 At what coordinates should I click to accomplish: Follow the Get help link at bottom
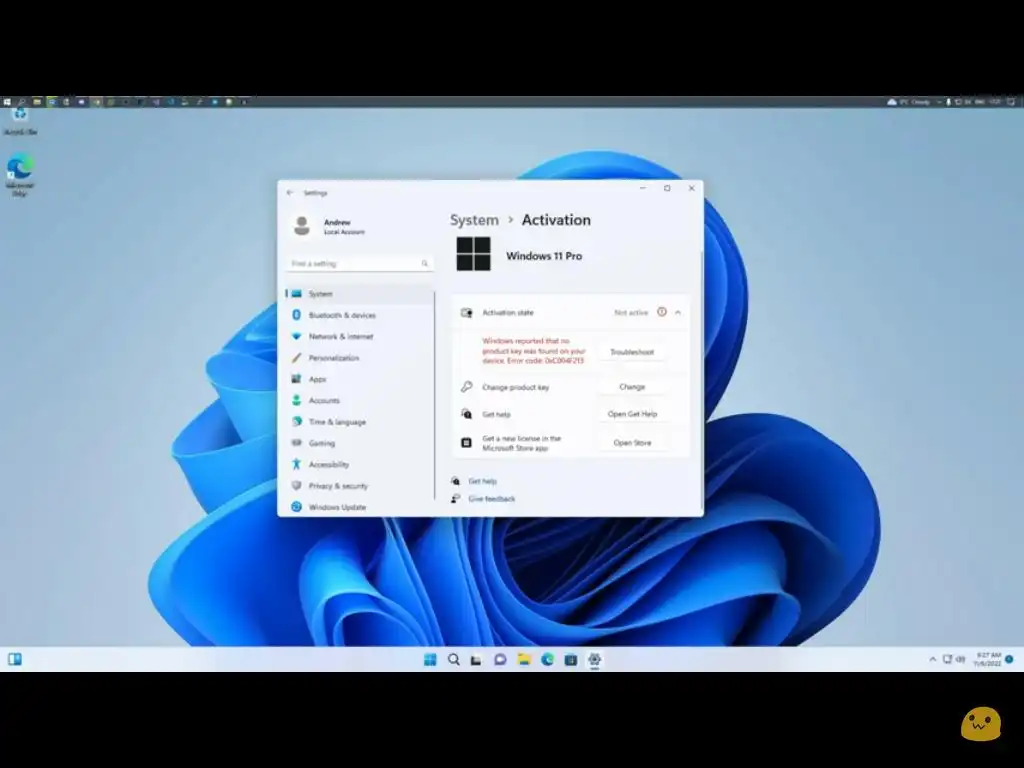[483, 481]
